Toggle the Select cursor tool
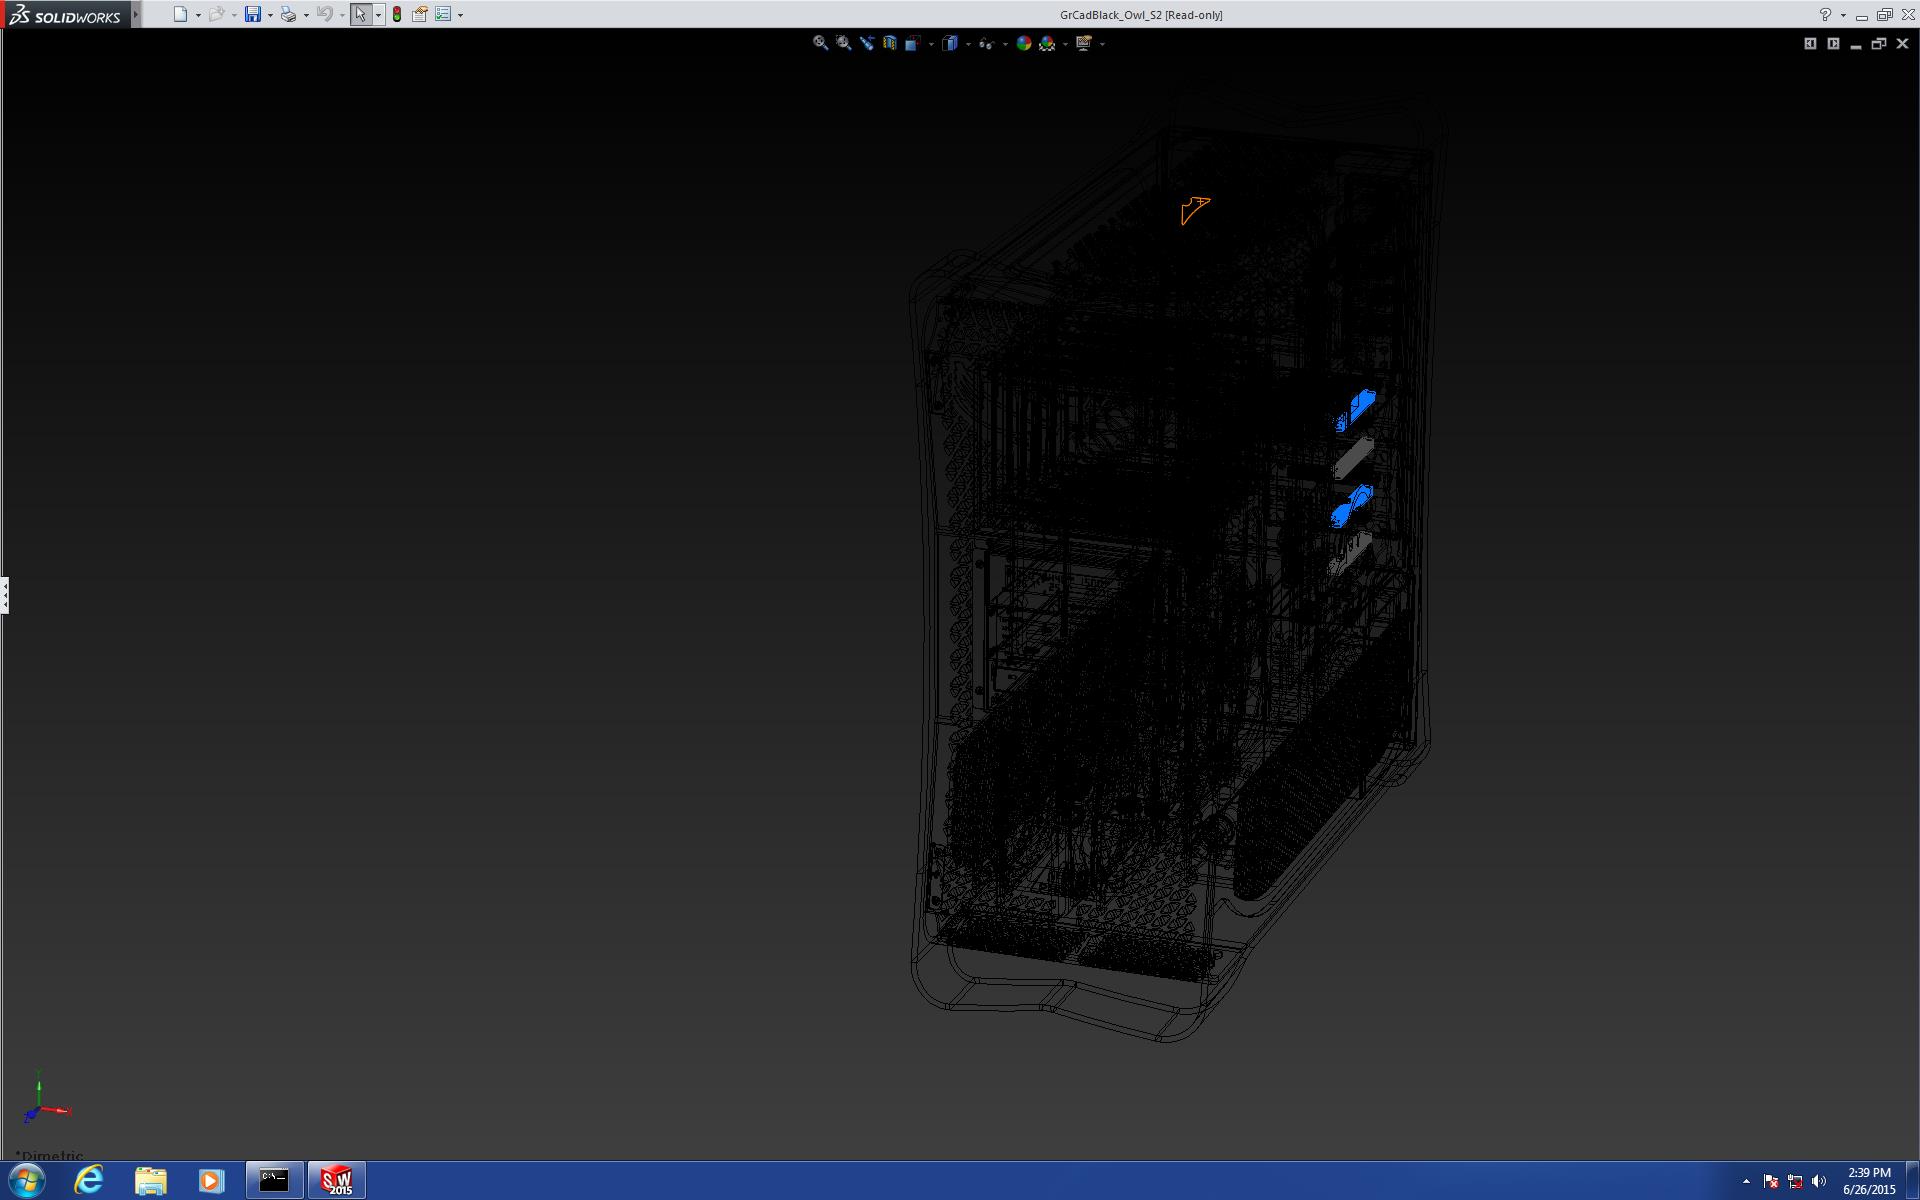This screenshot has height=1200, width=1920. click(x=360, y=14)
